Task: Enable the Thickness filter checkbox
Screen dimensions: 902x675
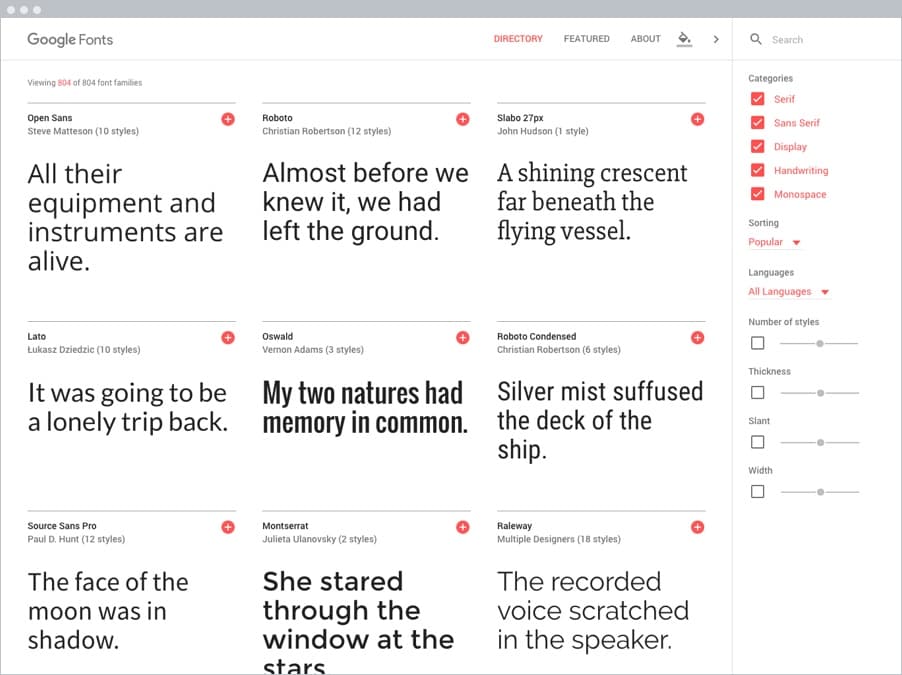Action: [x=758, y=392]
